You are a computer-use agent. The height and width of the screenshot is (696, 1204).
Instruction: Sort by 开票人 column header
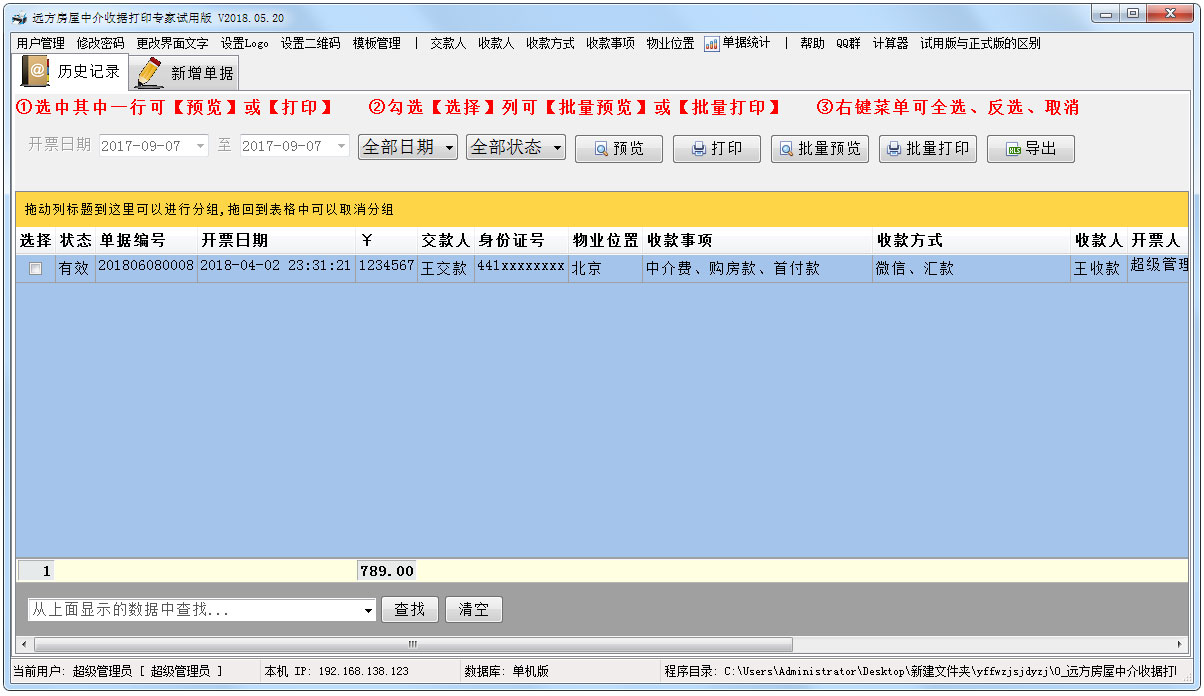[1157, 241]
